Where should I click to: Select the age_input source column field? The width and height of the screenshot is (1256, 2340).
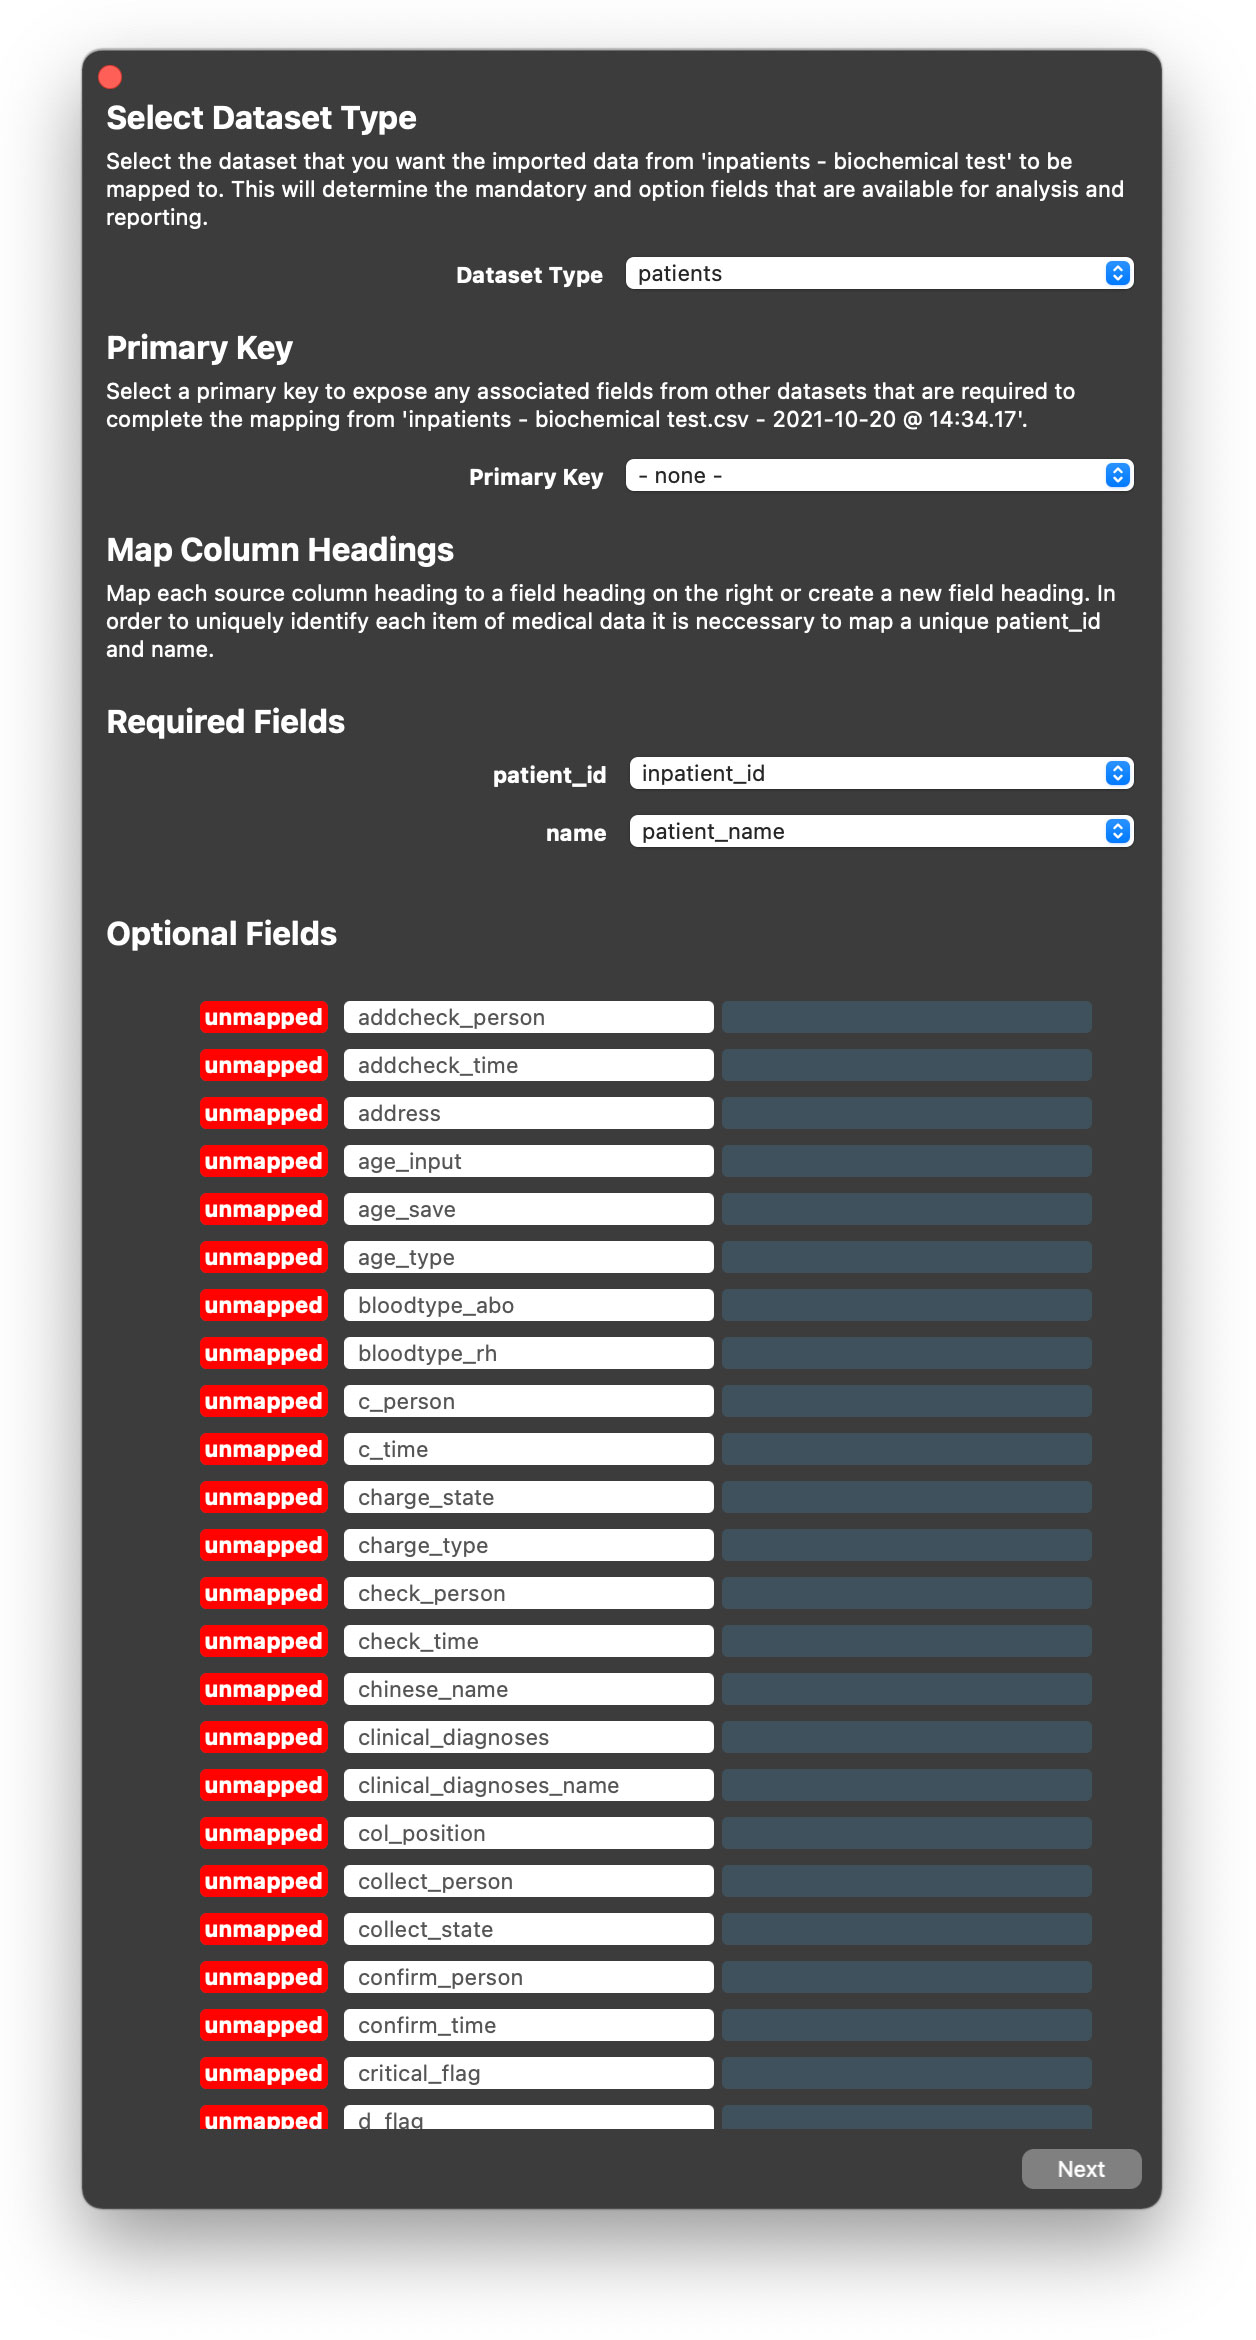click(x=528, y=1161)
